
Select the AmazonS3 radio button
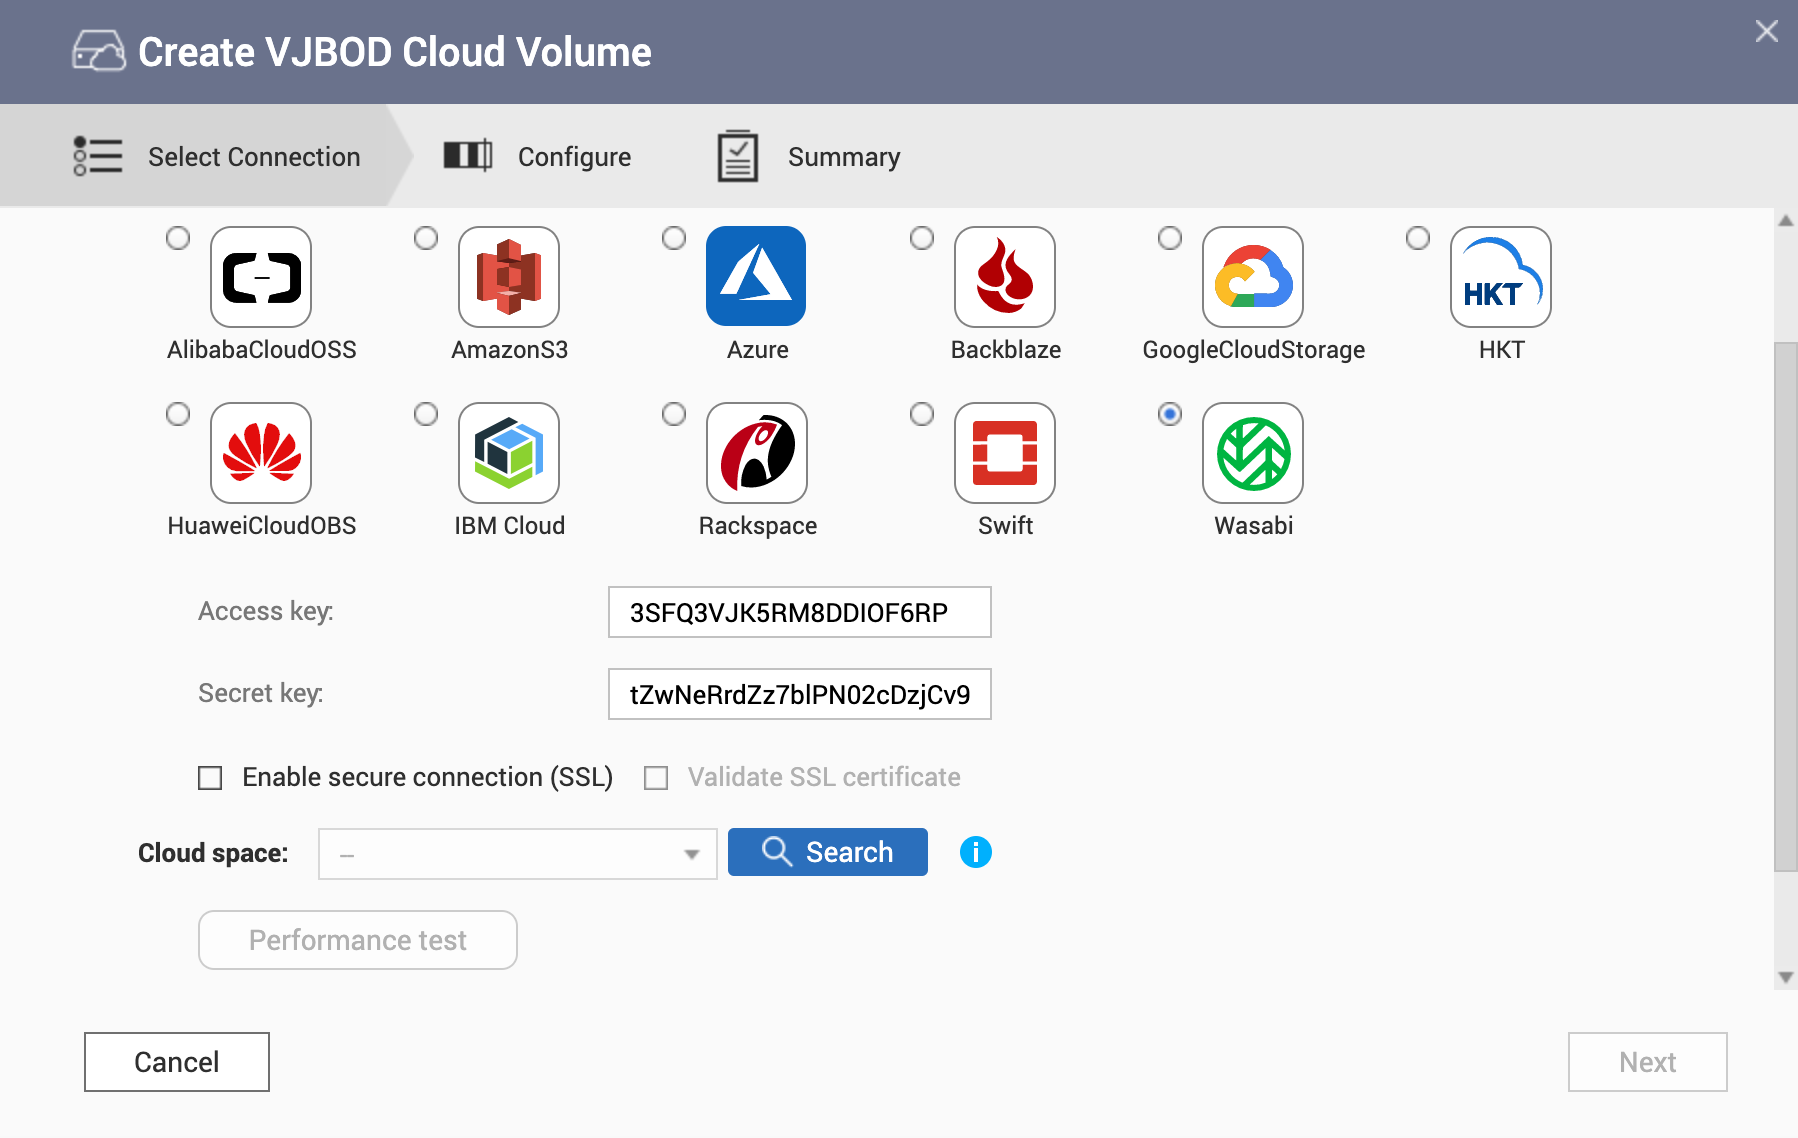click(426, 238)
